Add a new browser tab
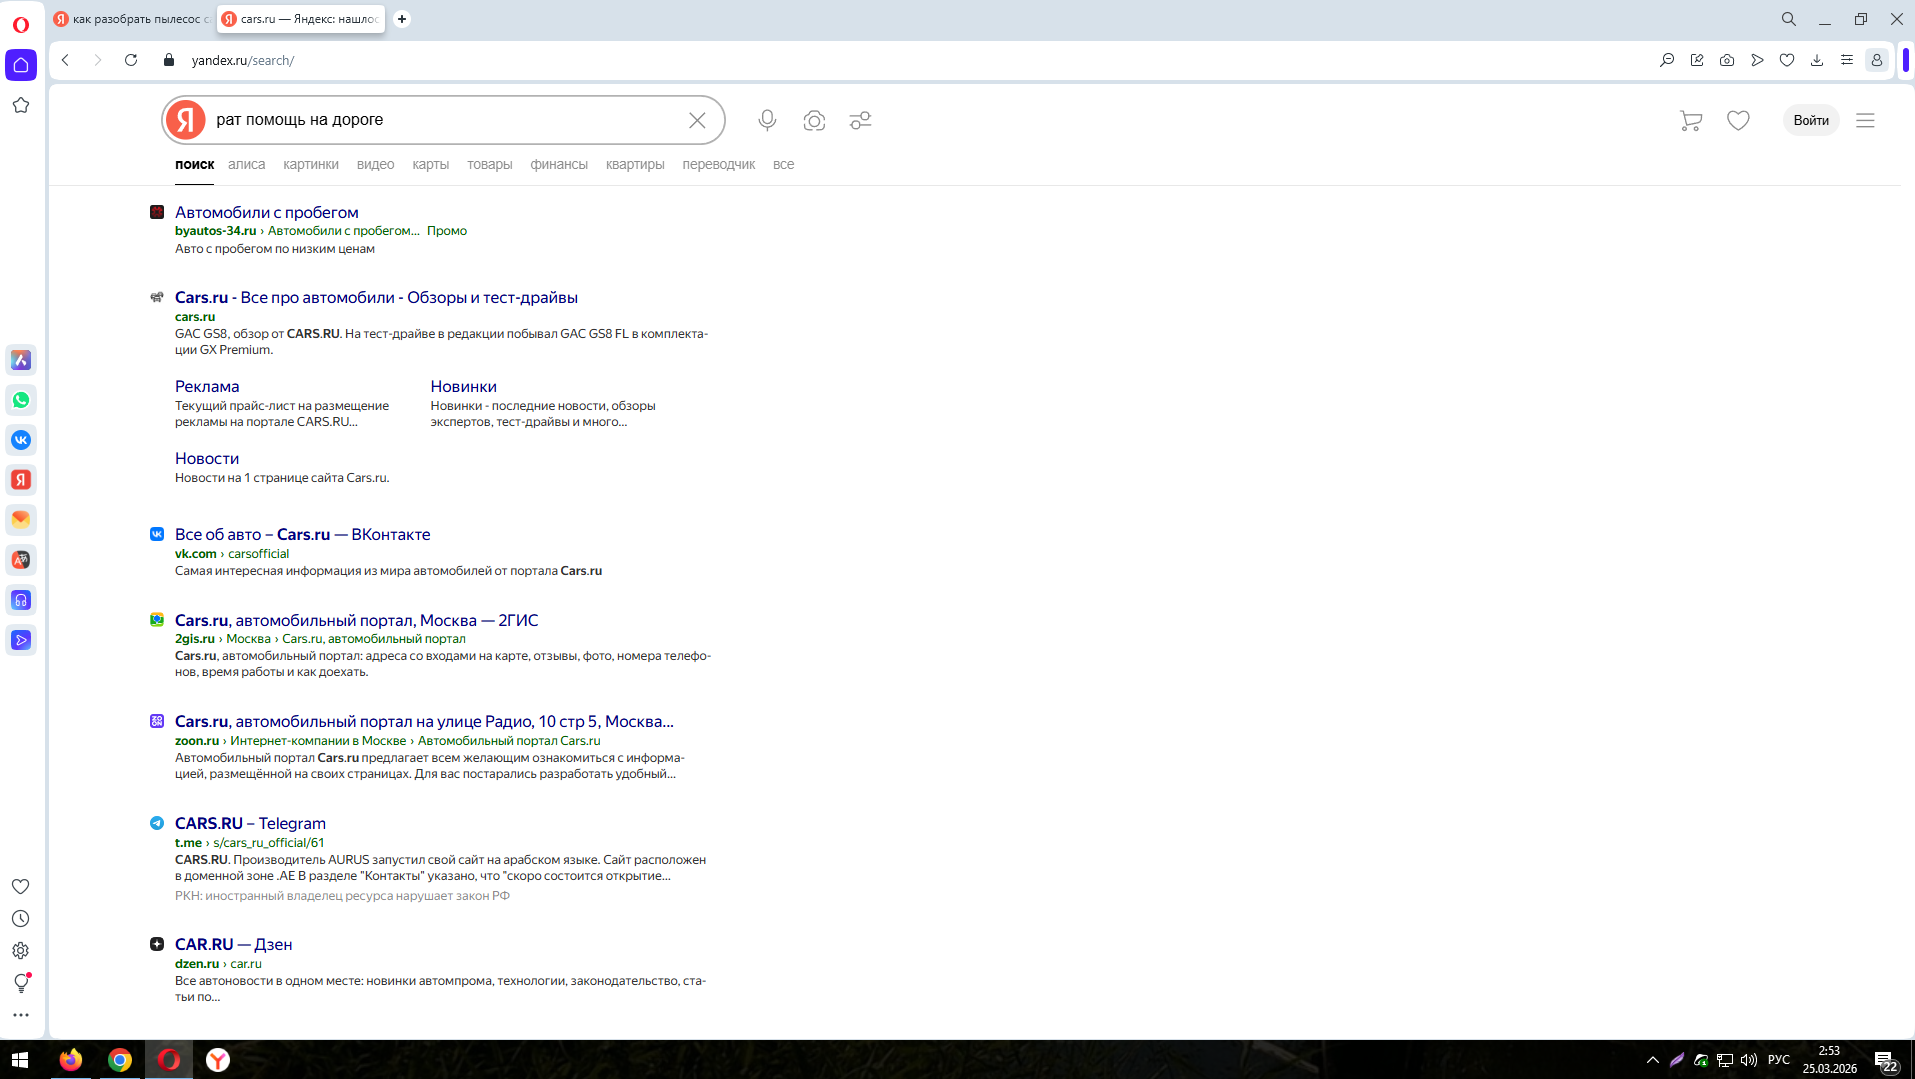 402,19
